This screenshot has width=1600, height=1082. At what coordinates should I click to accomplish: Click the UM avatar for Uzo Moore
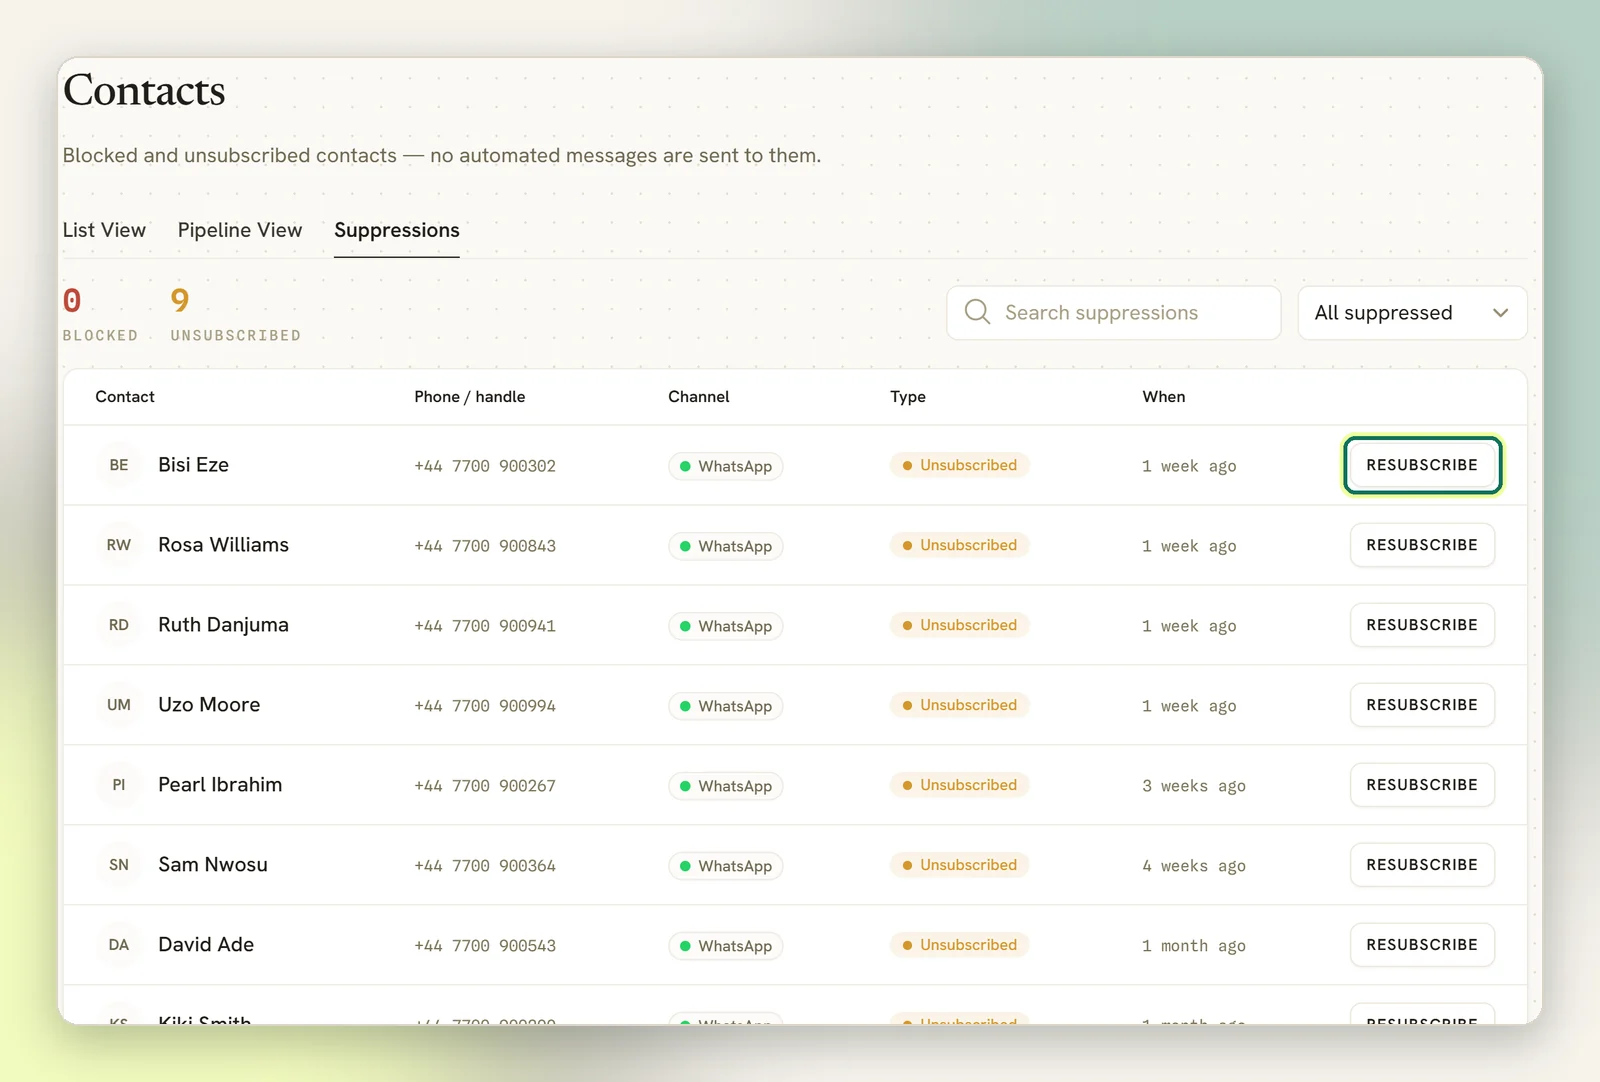(x=119, y=705)
